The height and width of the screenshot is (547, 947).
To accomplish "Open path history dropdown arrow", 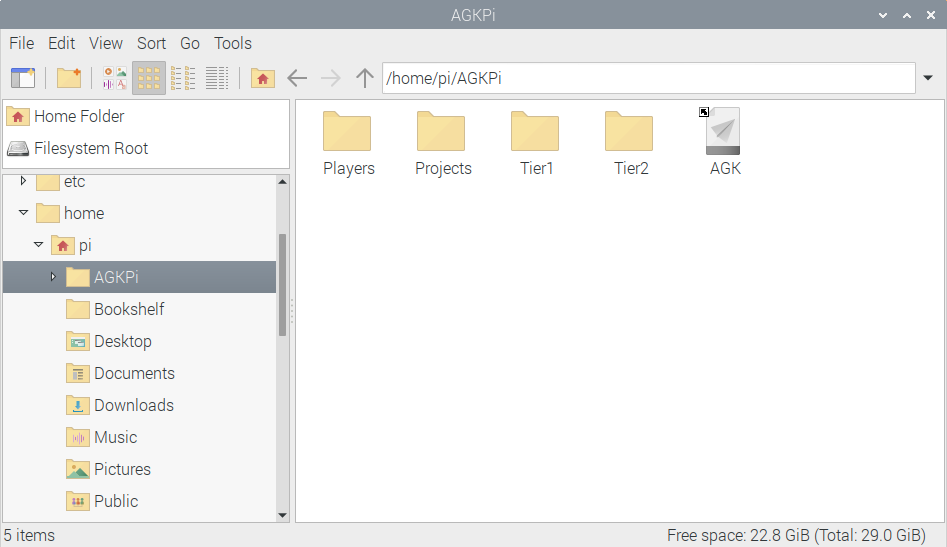I will (x=928, y=78).
